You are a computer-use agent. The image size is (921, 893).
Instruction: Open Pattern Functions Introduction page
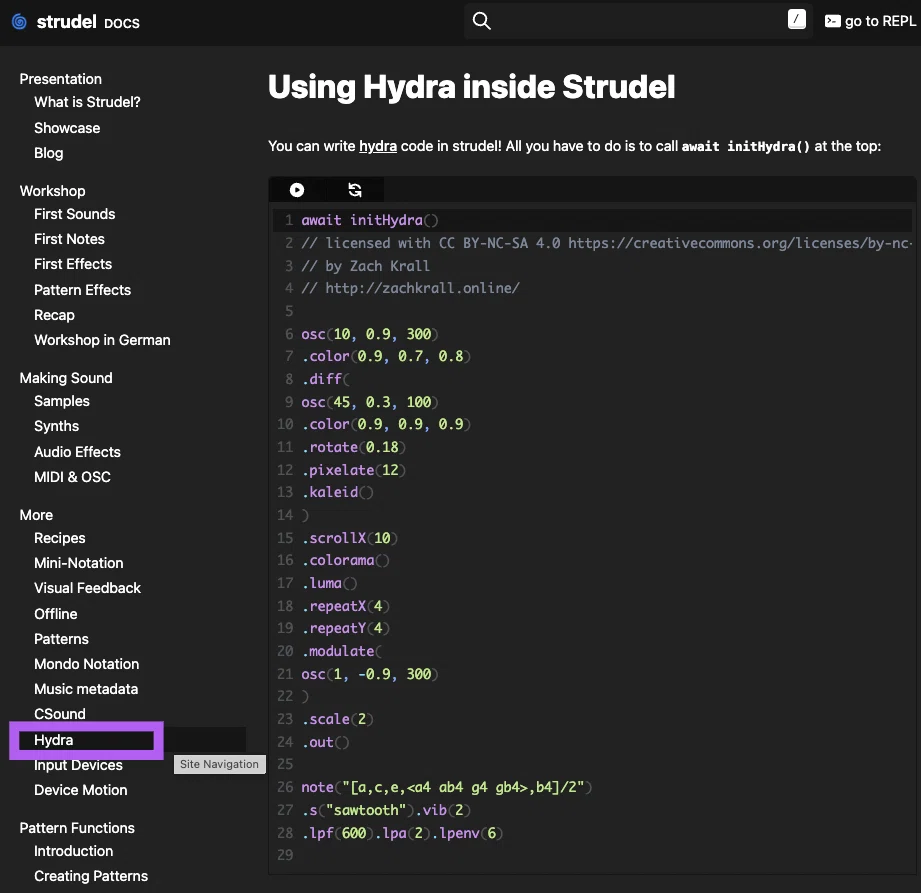(73, 851)
